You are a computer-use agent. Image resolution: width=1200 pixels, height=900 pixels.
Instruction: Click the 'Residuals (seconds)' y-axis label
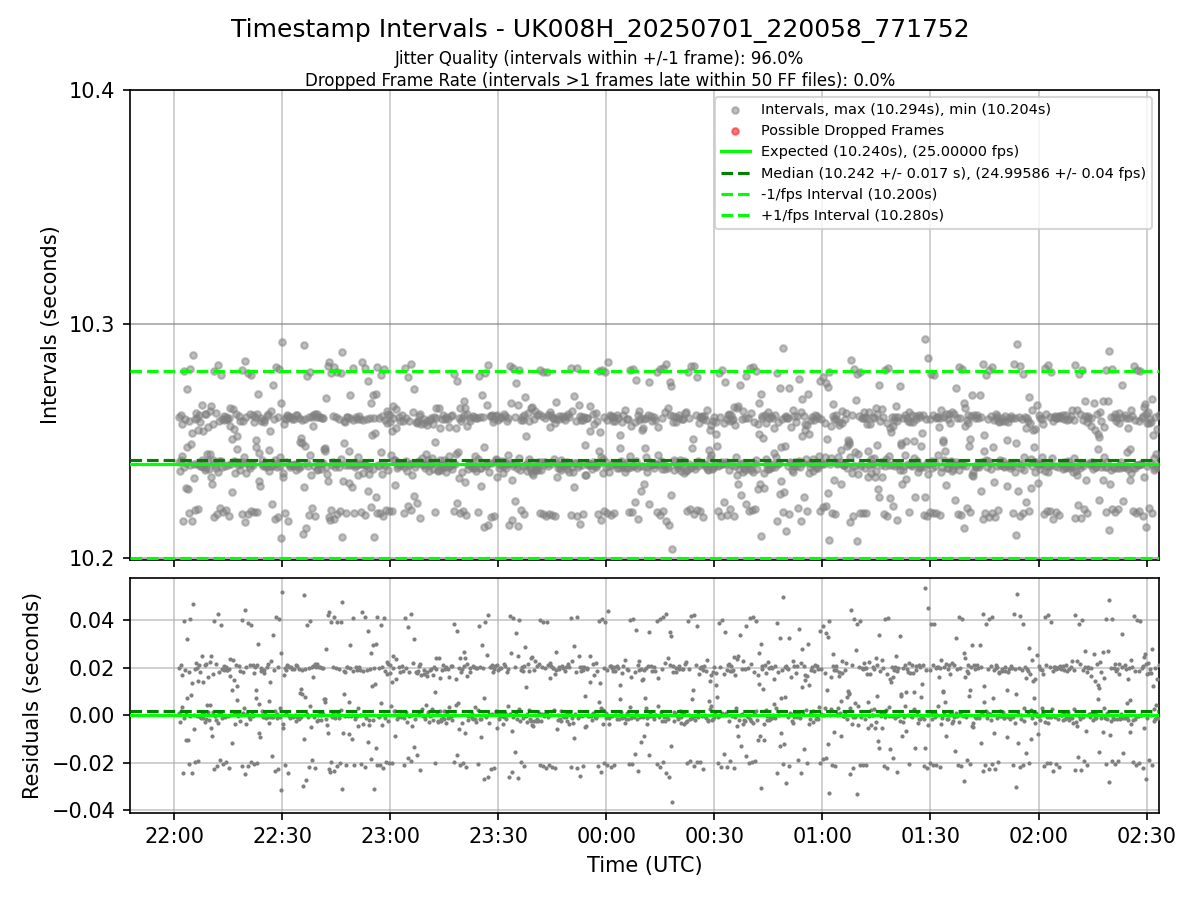tap(31, 696)
